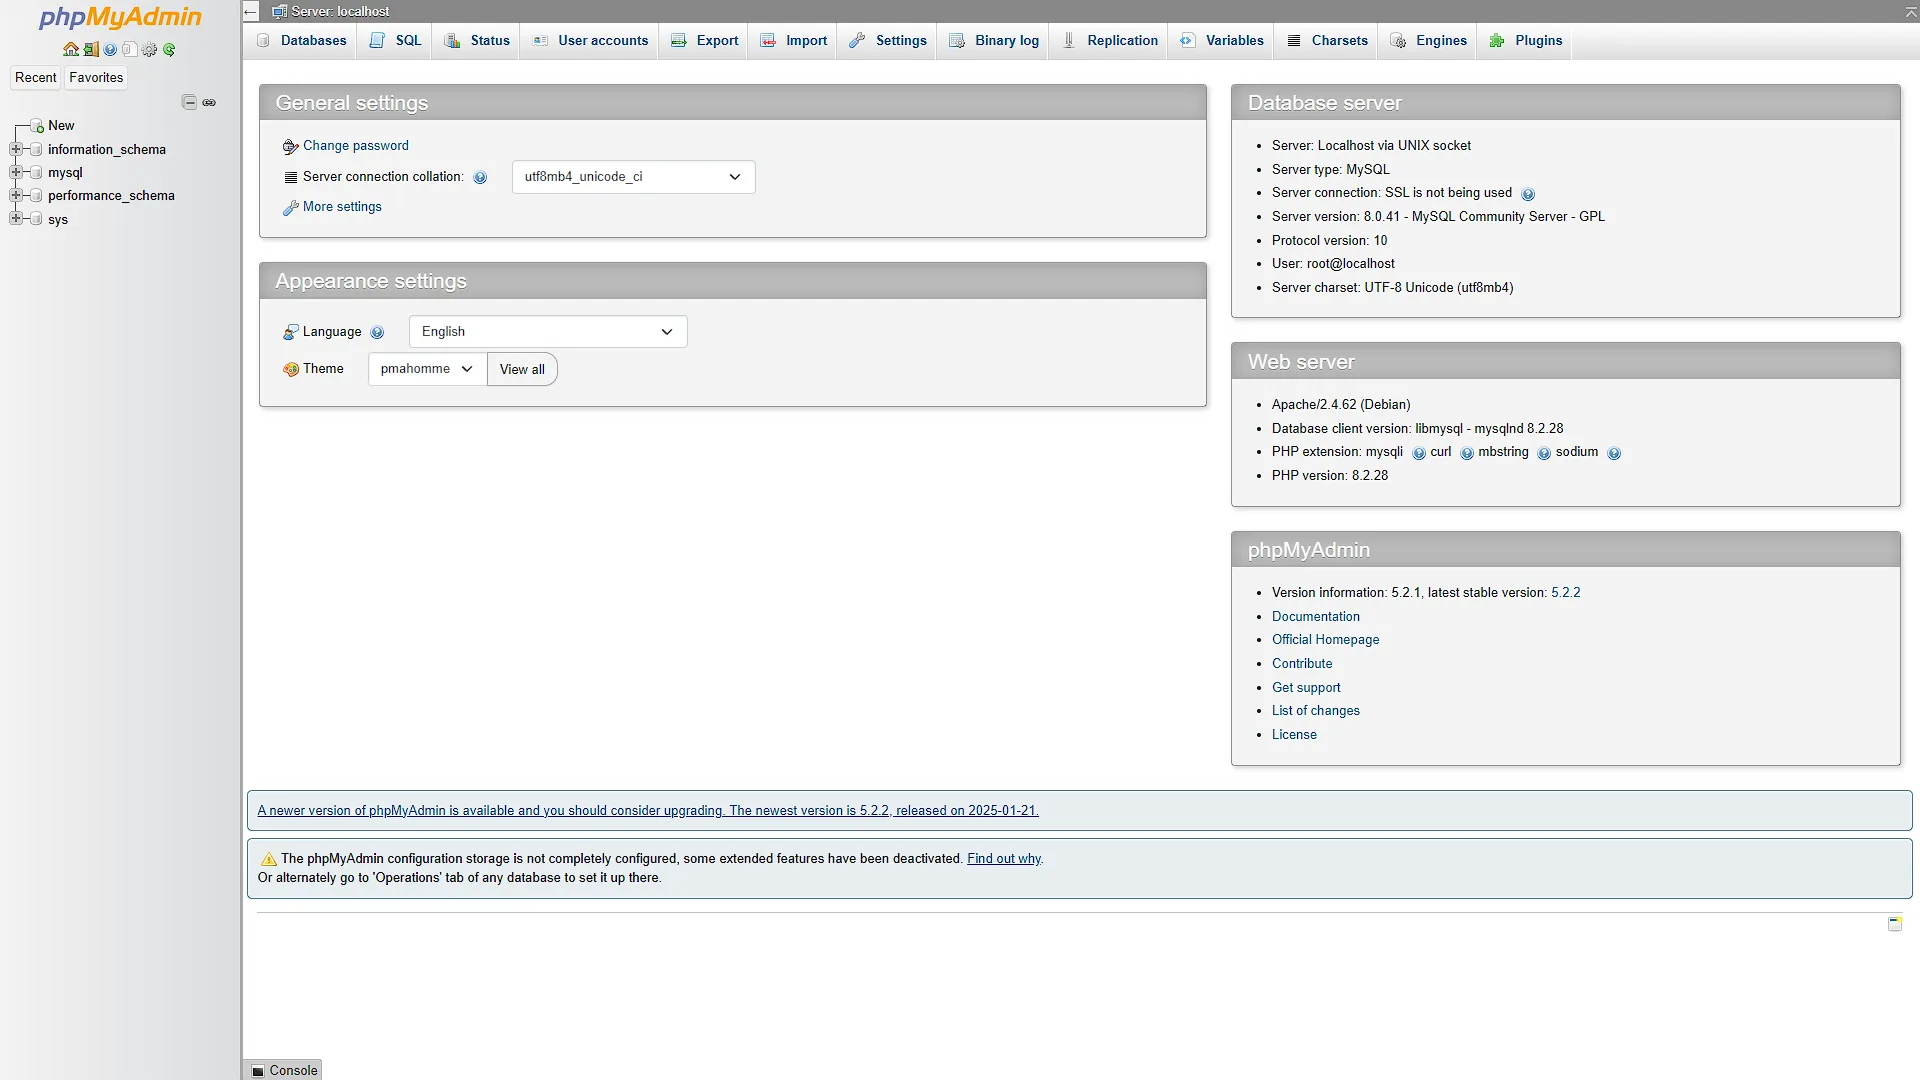Expand the mysql database node
The height and width of the screenshot is (1080, 1920).
pos(15,172)
